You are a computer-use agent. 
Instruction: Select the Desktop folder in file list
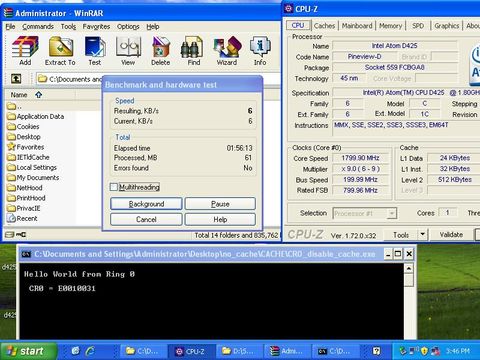pos(24,137)
